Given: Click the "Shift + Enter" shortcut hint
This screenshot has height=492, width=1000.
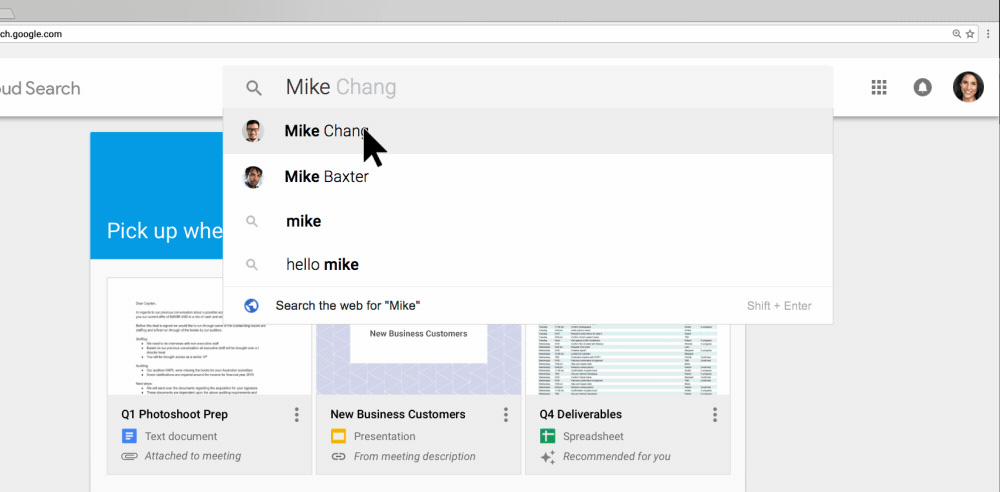Looking at the screenshot, I should coord(779,306).
